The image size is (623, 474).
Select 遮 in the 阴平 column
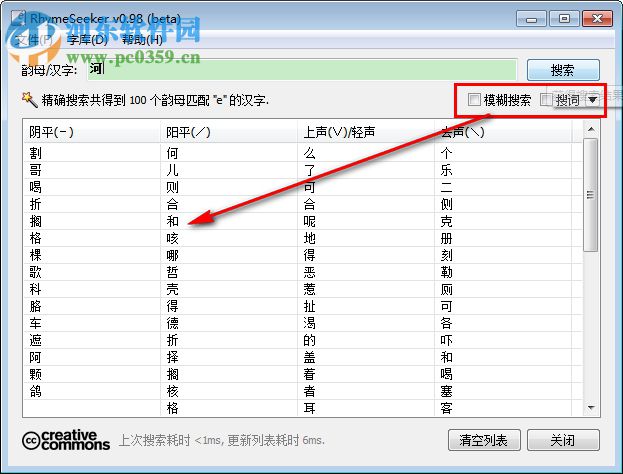pyautogui.click(x=35, y=340)
